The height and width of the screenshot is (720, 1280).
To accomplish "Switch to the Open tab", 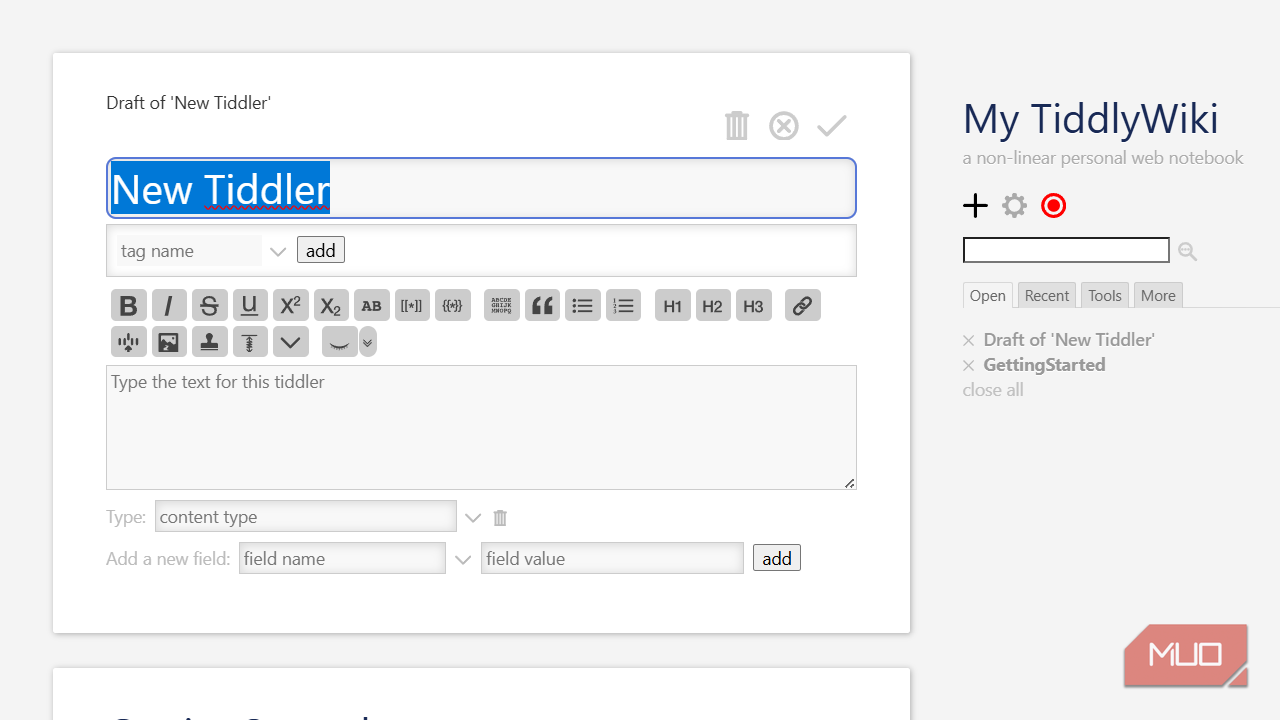I will 988,295.
